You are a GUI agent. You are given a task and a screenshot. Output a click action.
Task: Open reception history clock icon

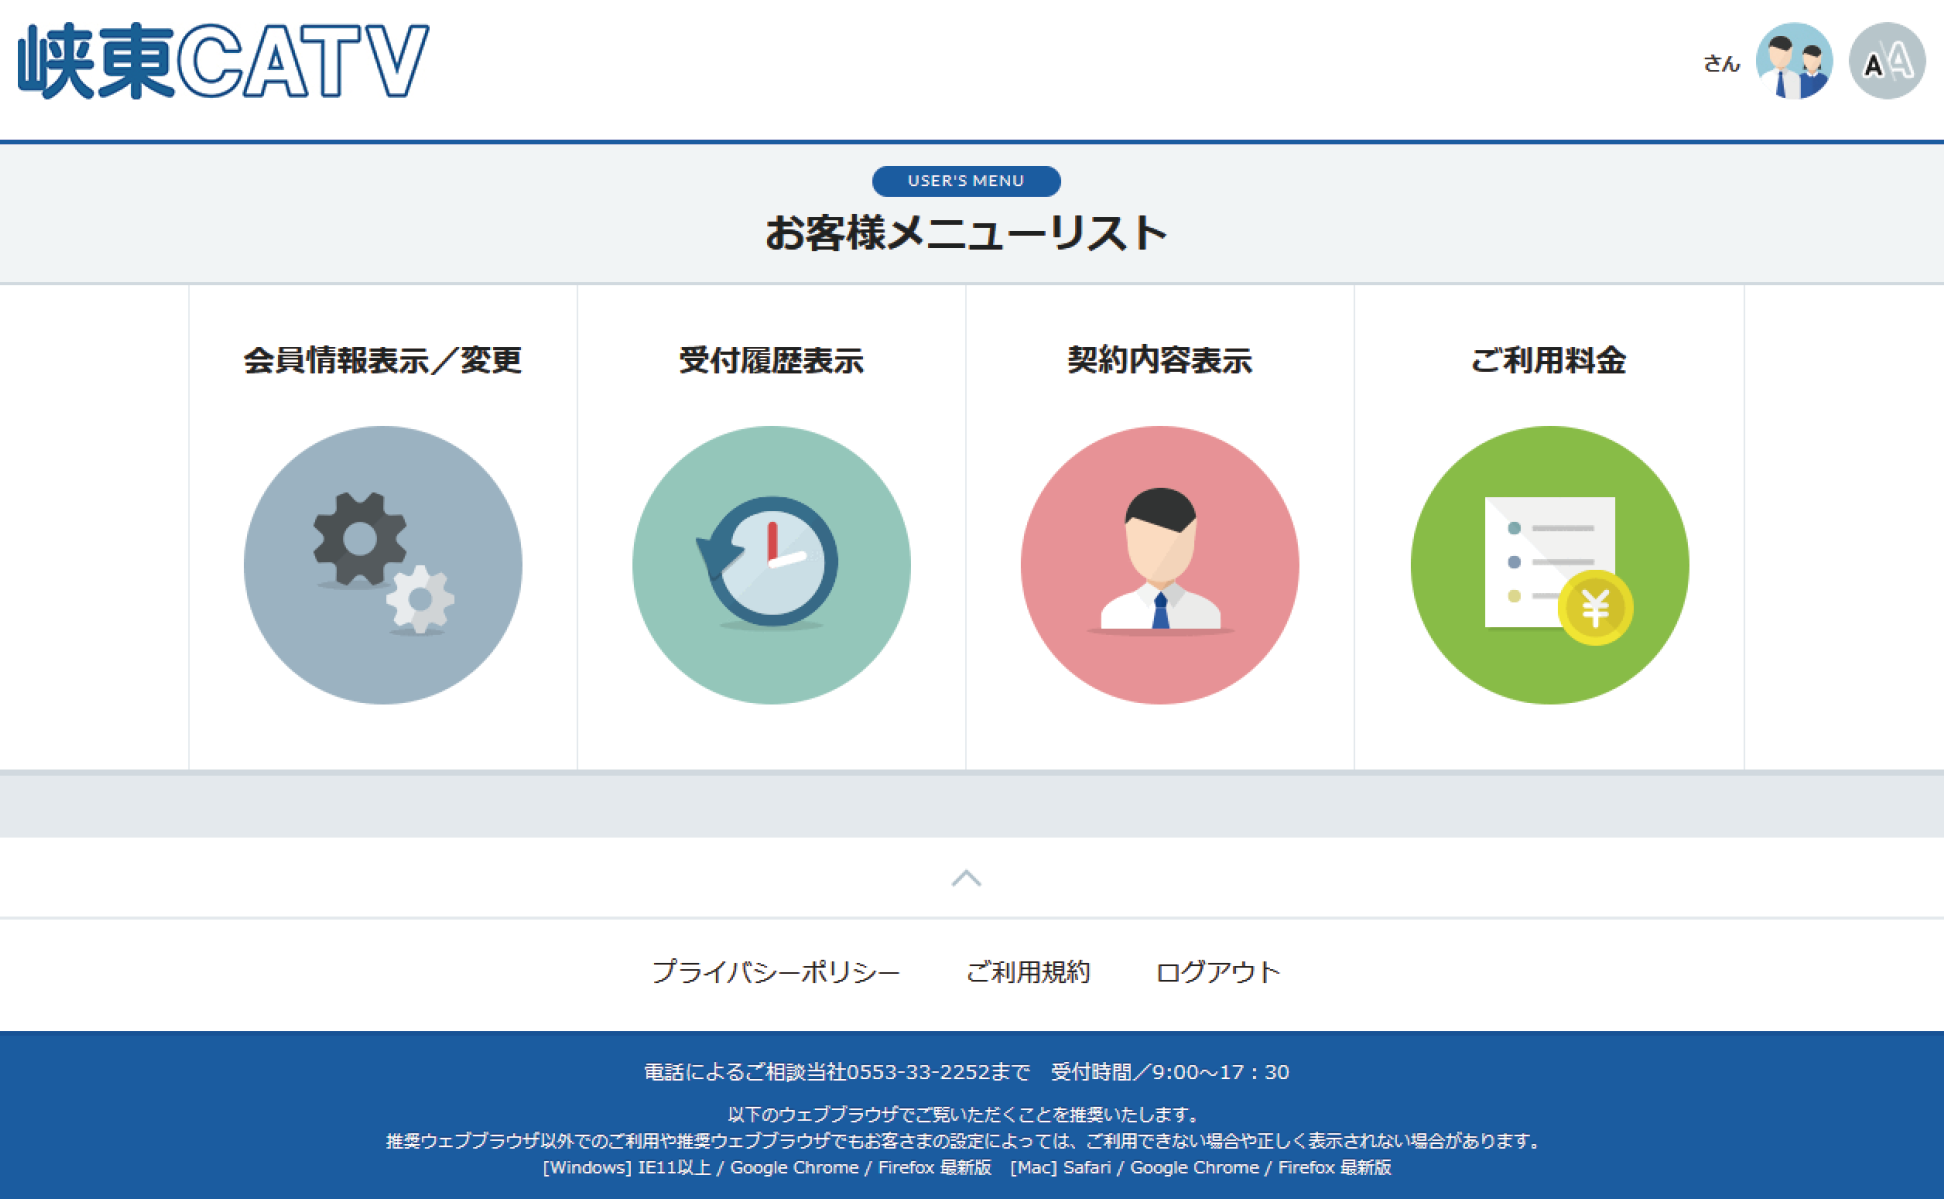click(x=771, y=565)
